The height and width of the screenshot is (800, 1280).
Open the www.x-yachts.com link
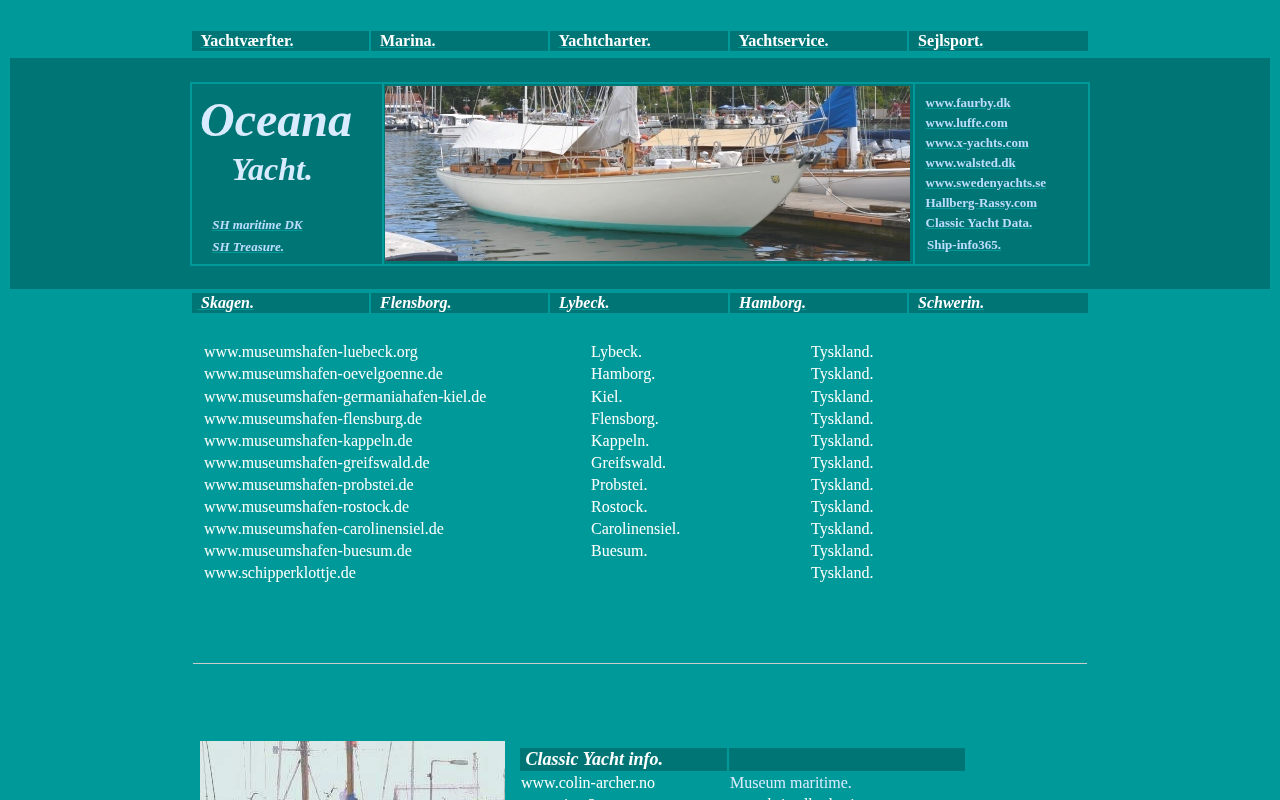[x=976, y=143]
